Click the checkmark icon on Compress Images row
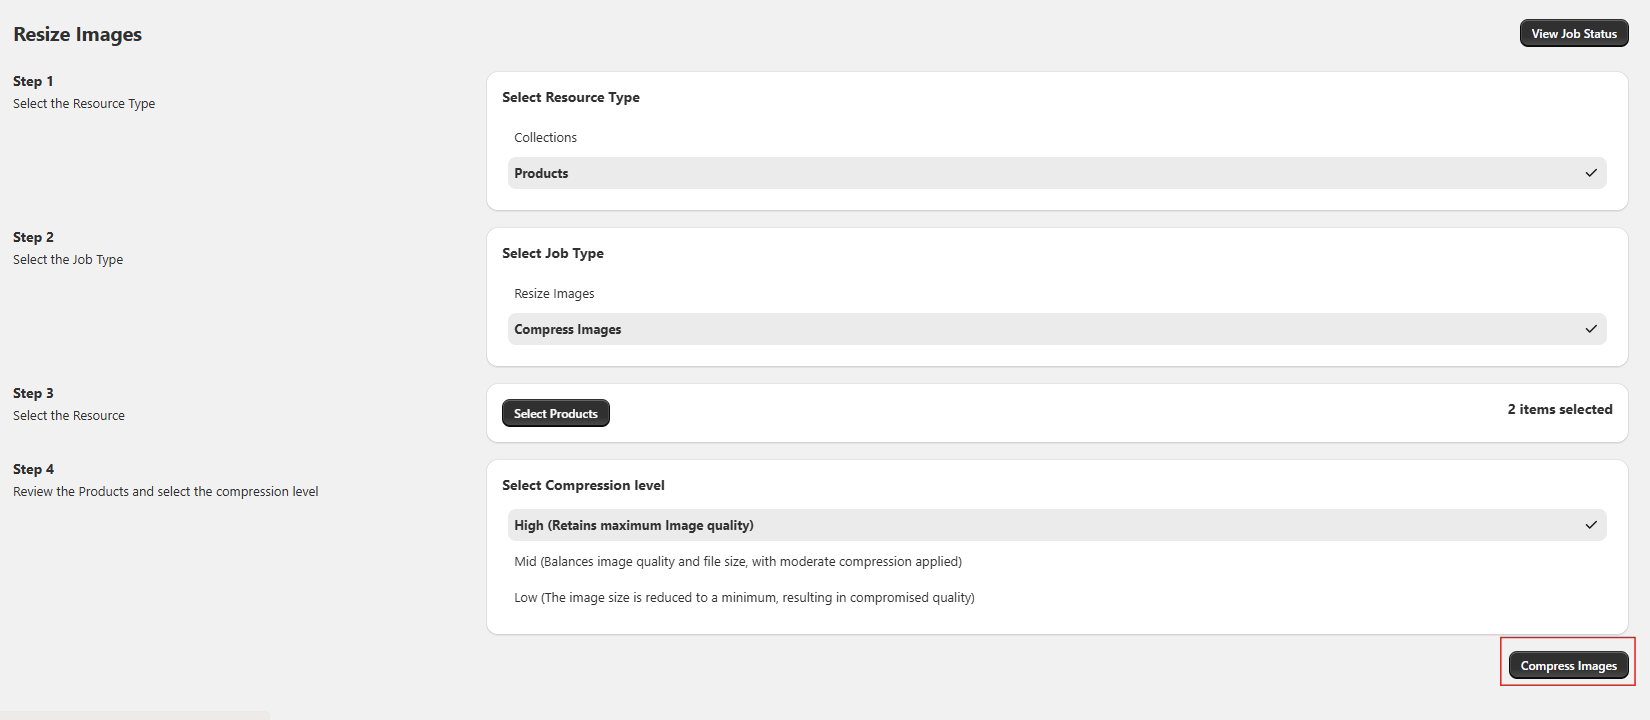Viewport: 1650px width, 720px height. (x=1591, y=329)
